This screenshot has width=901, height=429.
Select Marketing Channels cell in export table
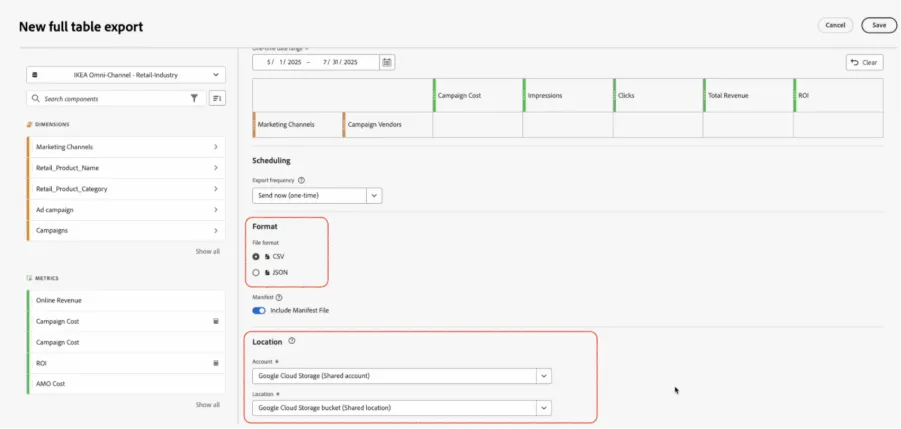point(298,125)
